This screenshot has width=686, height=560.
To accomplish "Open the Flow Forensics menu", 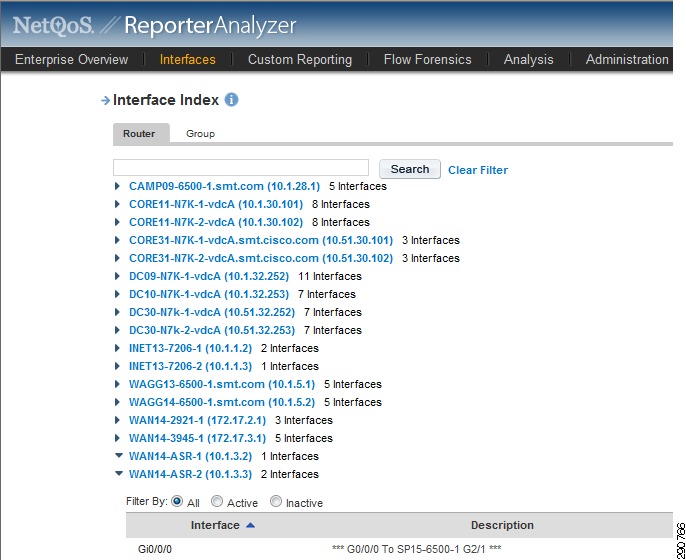I will 427,59.
